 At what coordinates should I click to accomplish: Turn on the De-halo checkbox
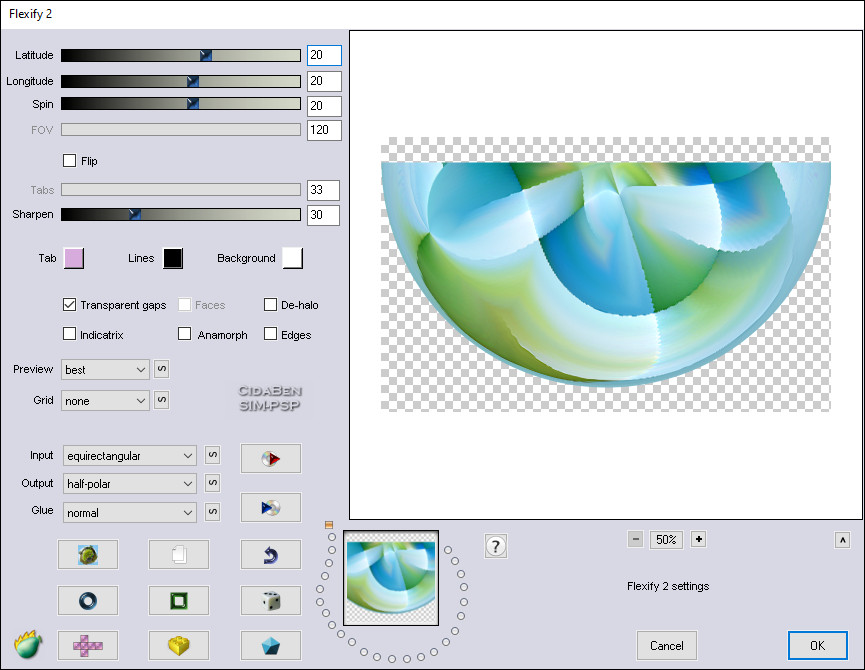coord(271,305)
